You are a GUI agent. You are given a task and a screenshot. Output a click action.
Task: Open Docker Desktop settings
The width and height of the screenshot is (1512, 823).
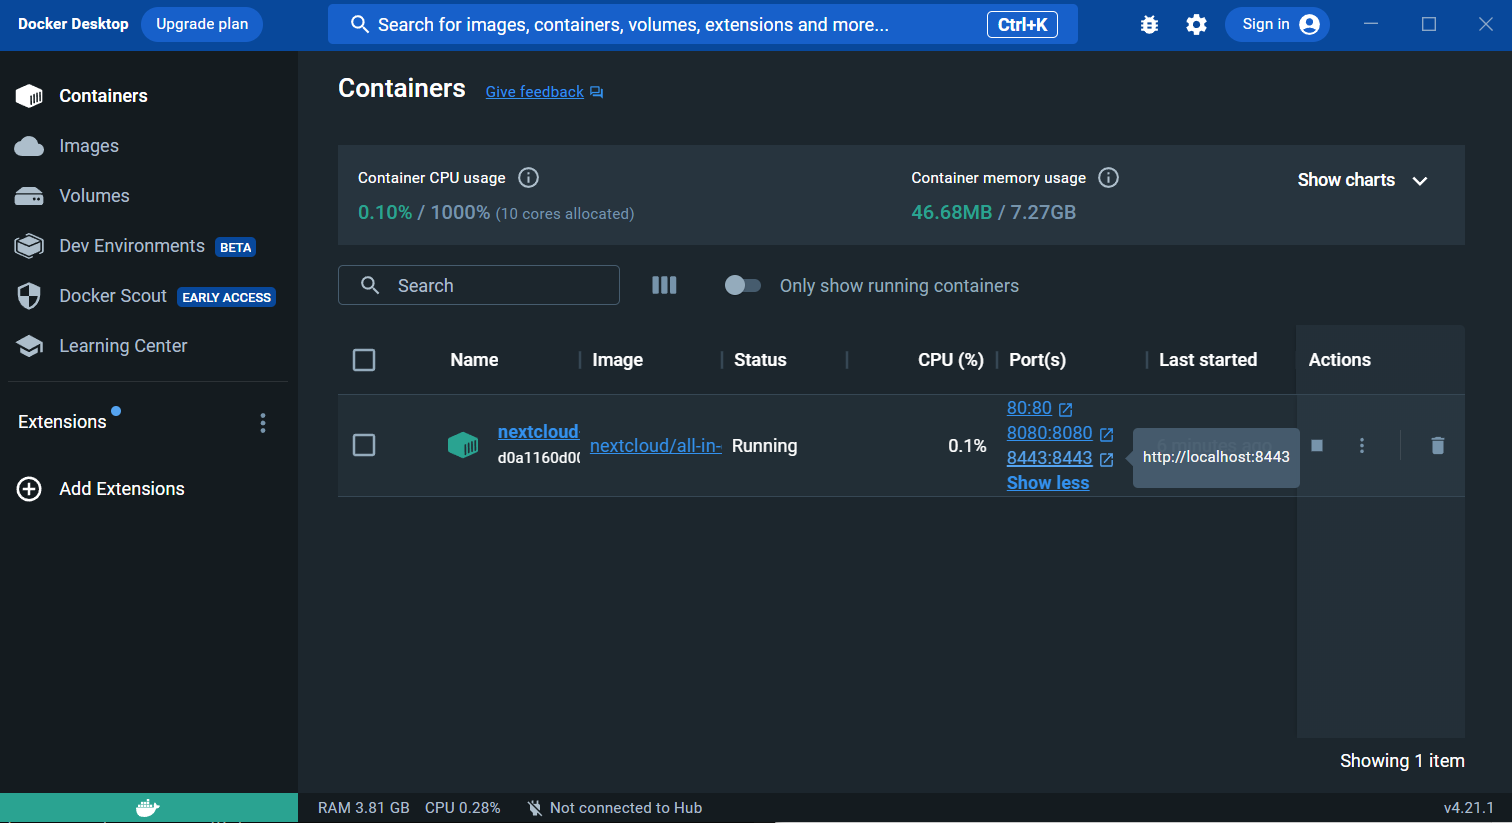1196,24
